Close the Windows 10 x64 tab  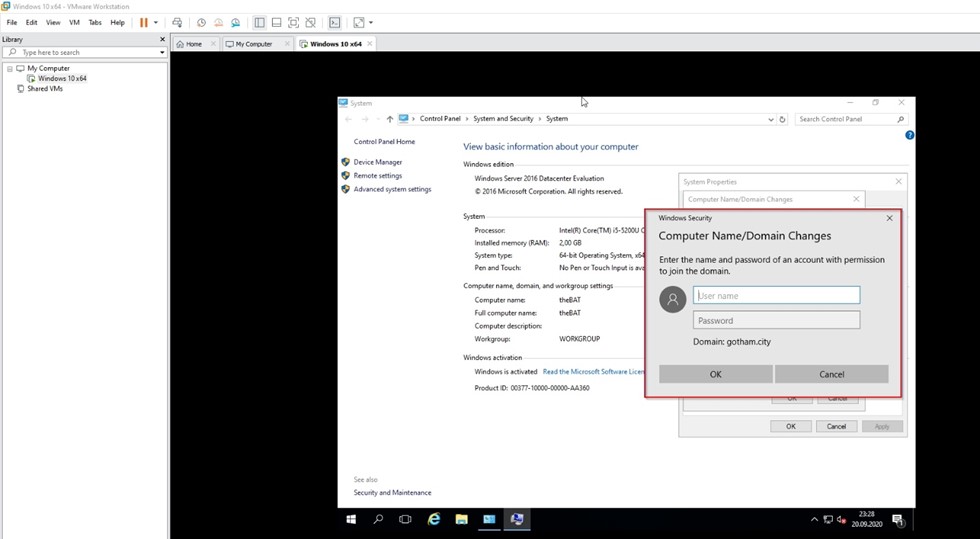tap(369, 44)
